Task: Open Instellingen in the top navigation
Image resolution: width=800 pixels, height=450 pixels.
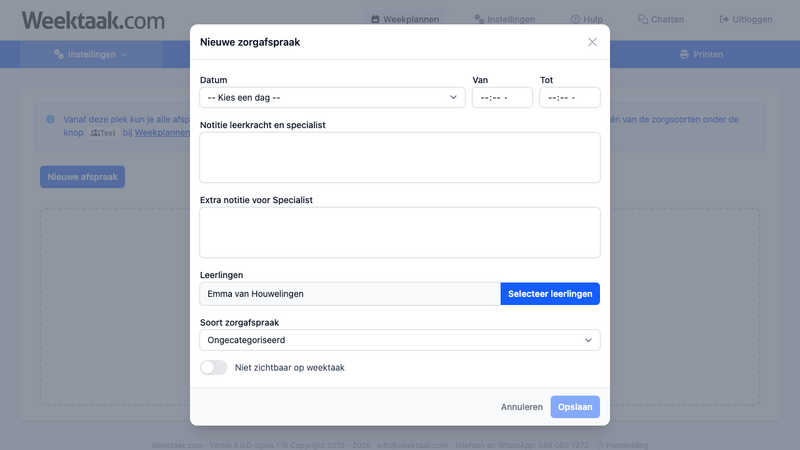Action: pos(505,19)
